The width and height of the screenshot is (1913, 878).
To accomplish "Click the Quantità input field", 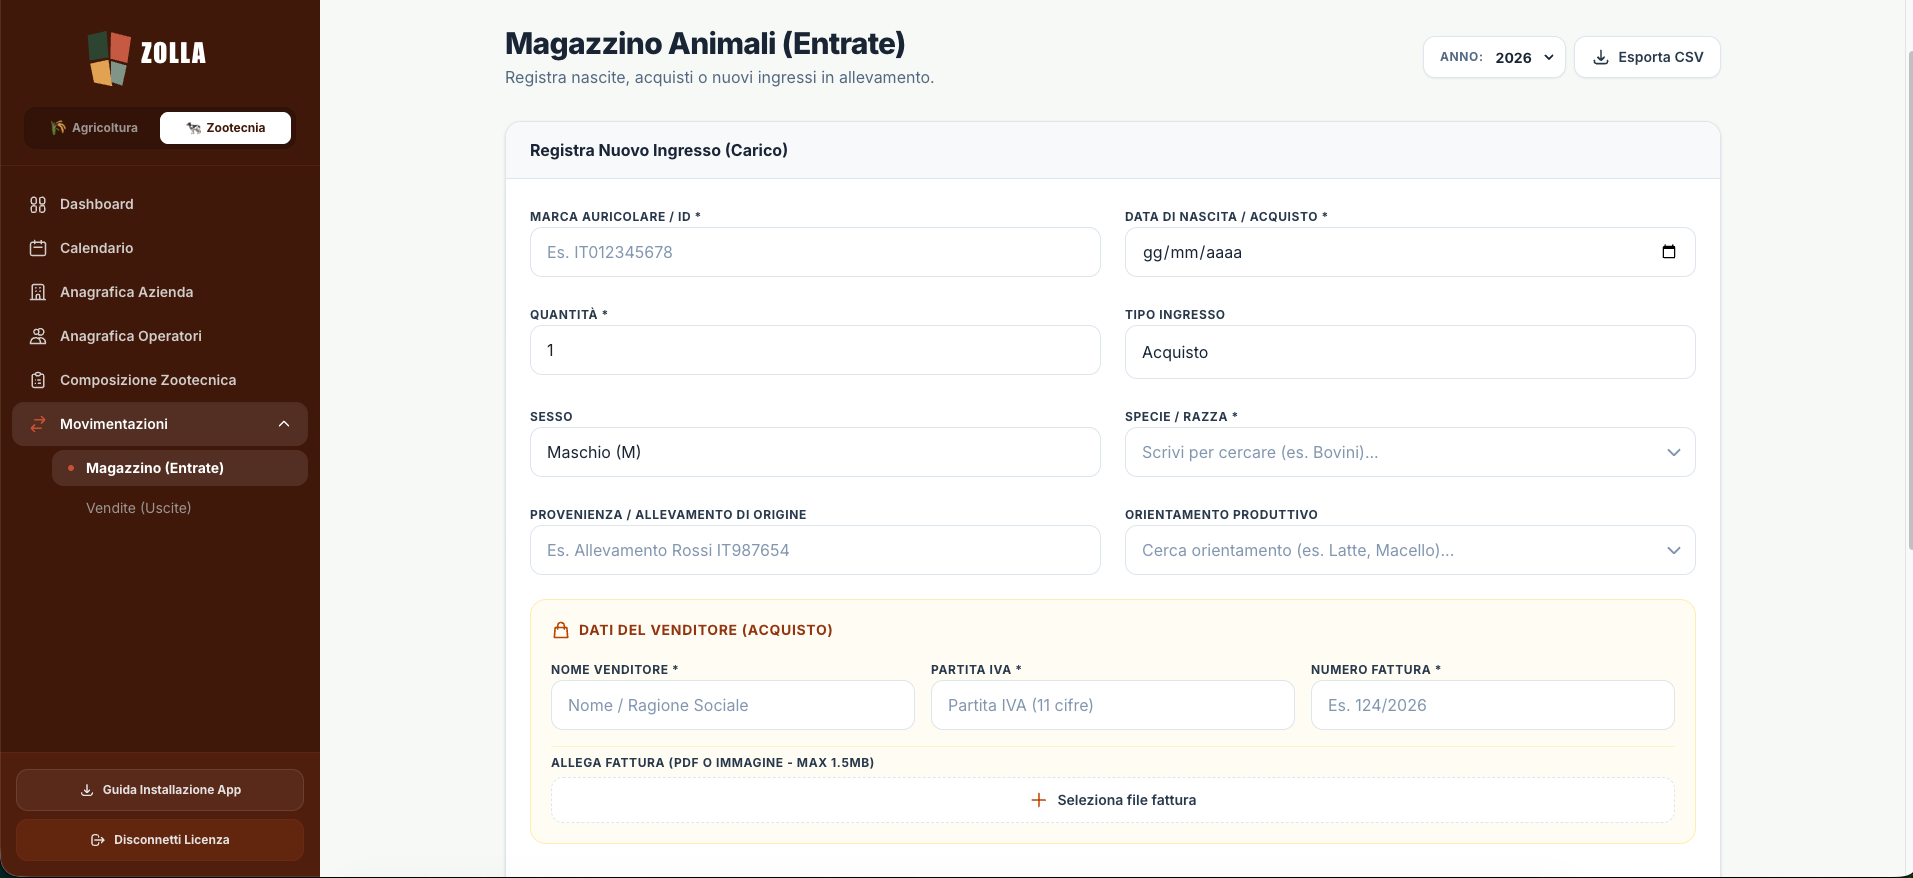I will [x=815, y=350].
